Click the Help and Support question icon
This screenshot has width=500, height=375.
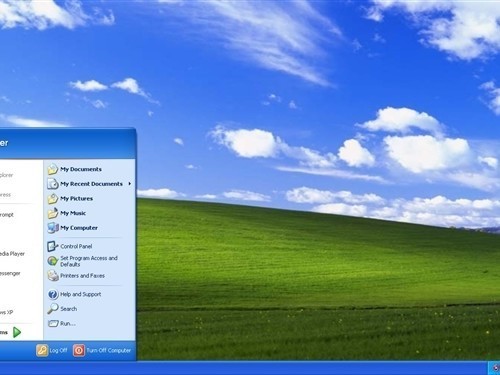point(53,294)
